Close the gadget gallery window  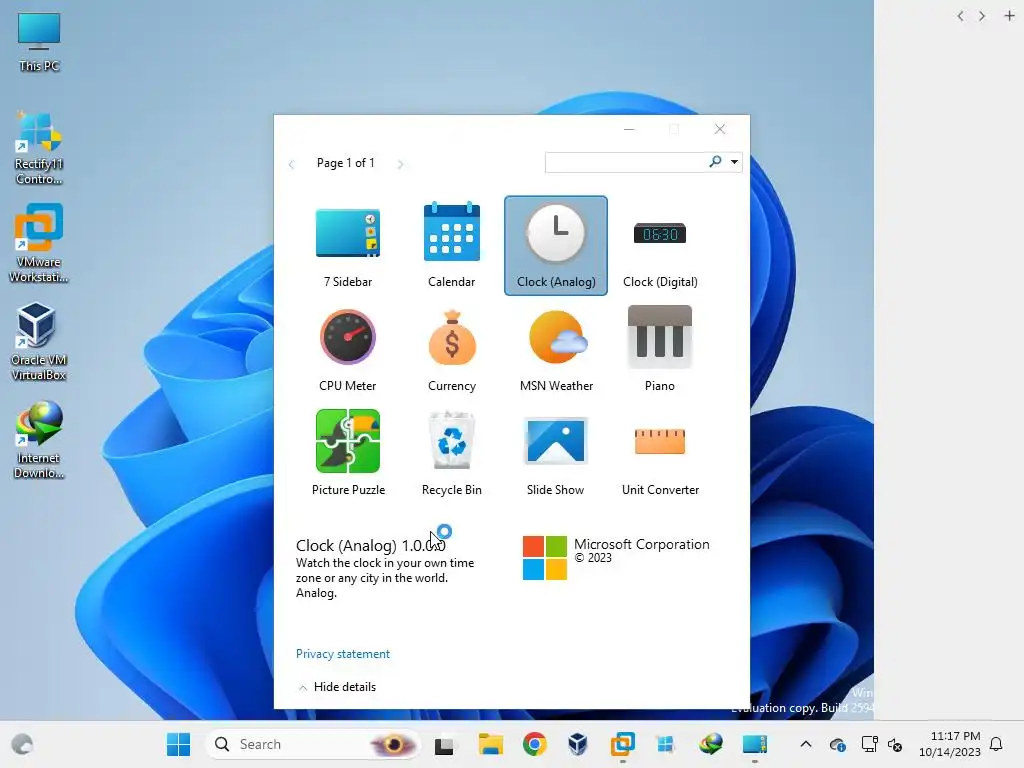click(x=720, y=129)
